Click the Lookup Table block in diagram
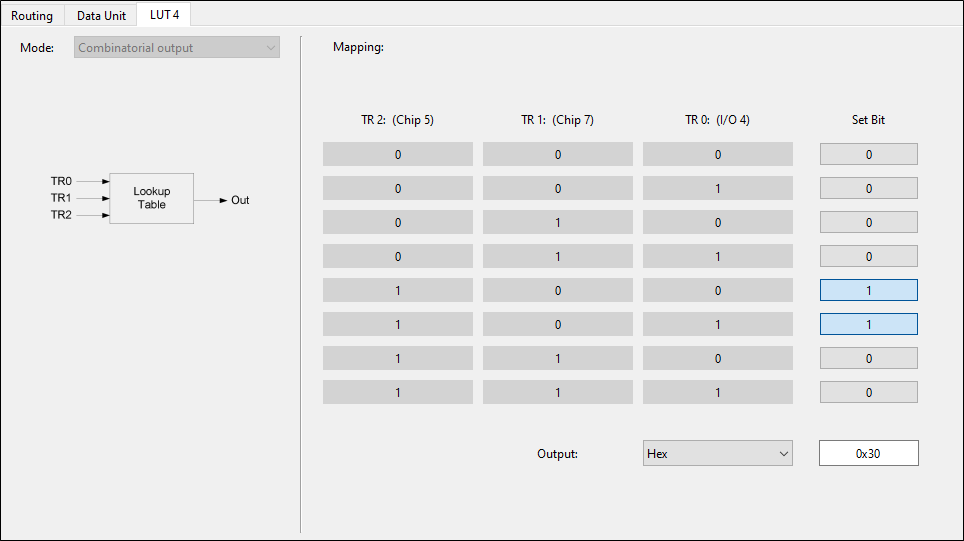The image size is (964, 541). coord(151,198)
